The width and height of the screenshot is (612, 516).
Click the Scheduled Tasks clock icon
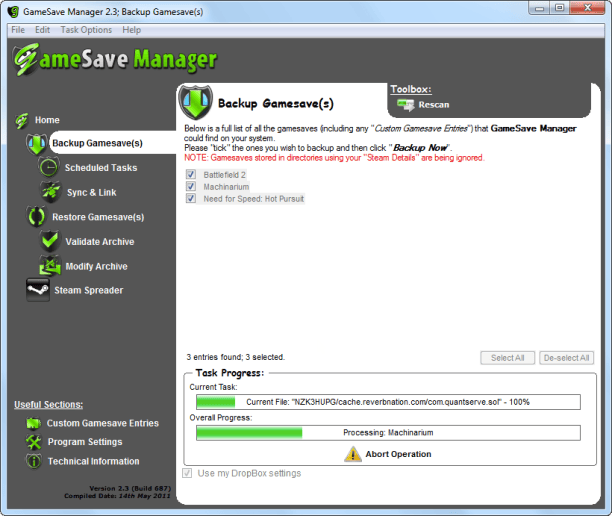click(48, 167)
